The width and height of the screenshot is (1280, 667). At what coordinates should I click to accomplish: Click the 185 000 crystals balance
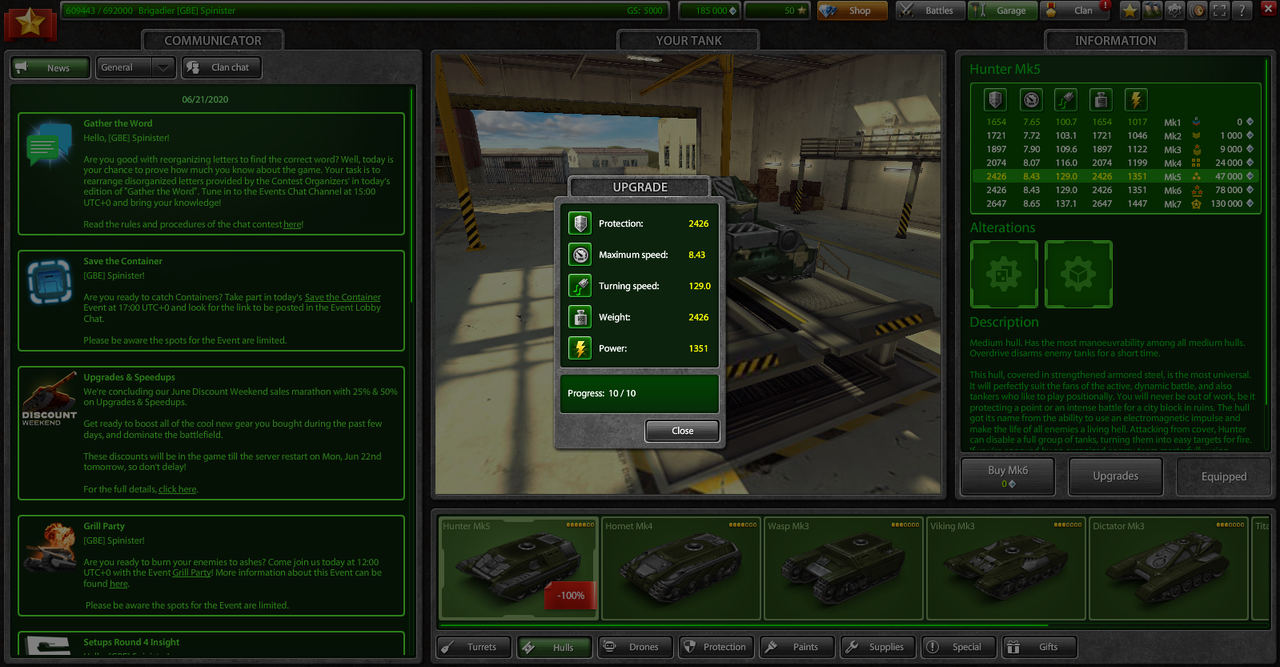coord(709,10)
